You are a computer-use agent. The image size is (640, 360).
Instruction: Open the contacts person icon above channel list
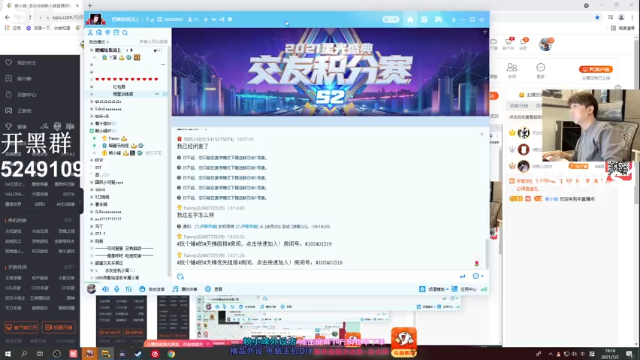[90, 33]
